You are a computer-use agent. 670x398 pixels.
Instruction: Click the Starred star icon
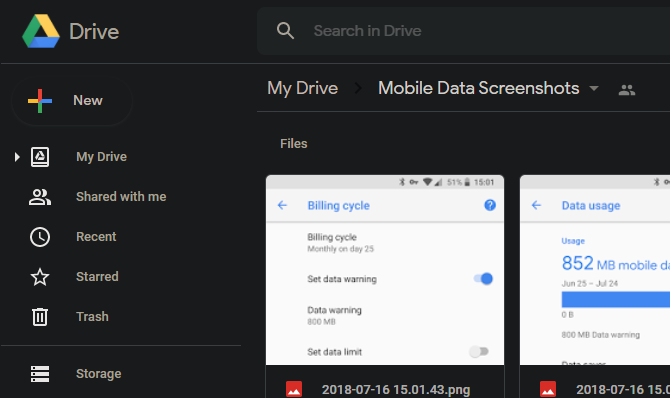(40, 277)
